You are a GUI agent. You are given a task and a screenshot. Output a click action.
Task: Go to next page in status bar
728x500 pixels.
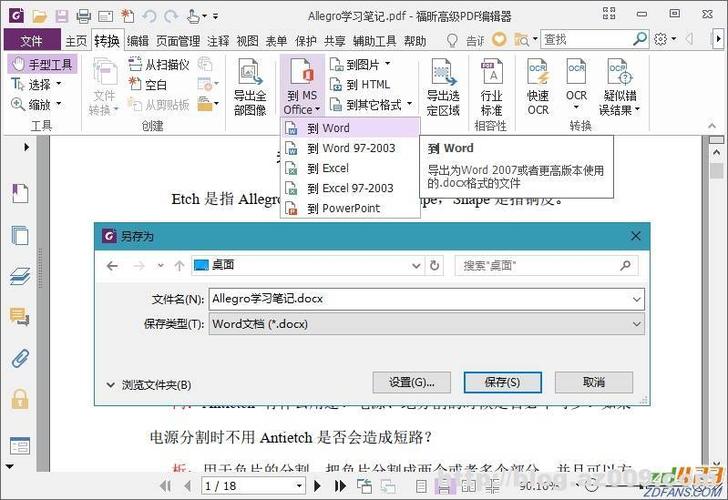pos(317,486)
